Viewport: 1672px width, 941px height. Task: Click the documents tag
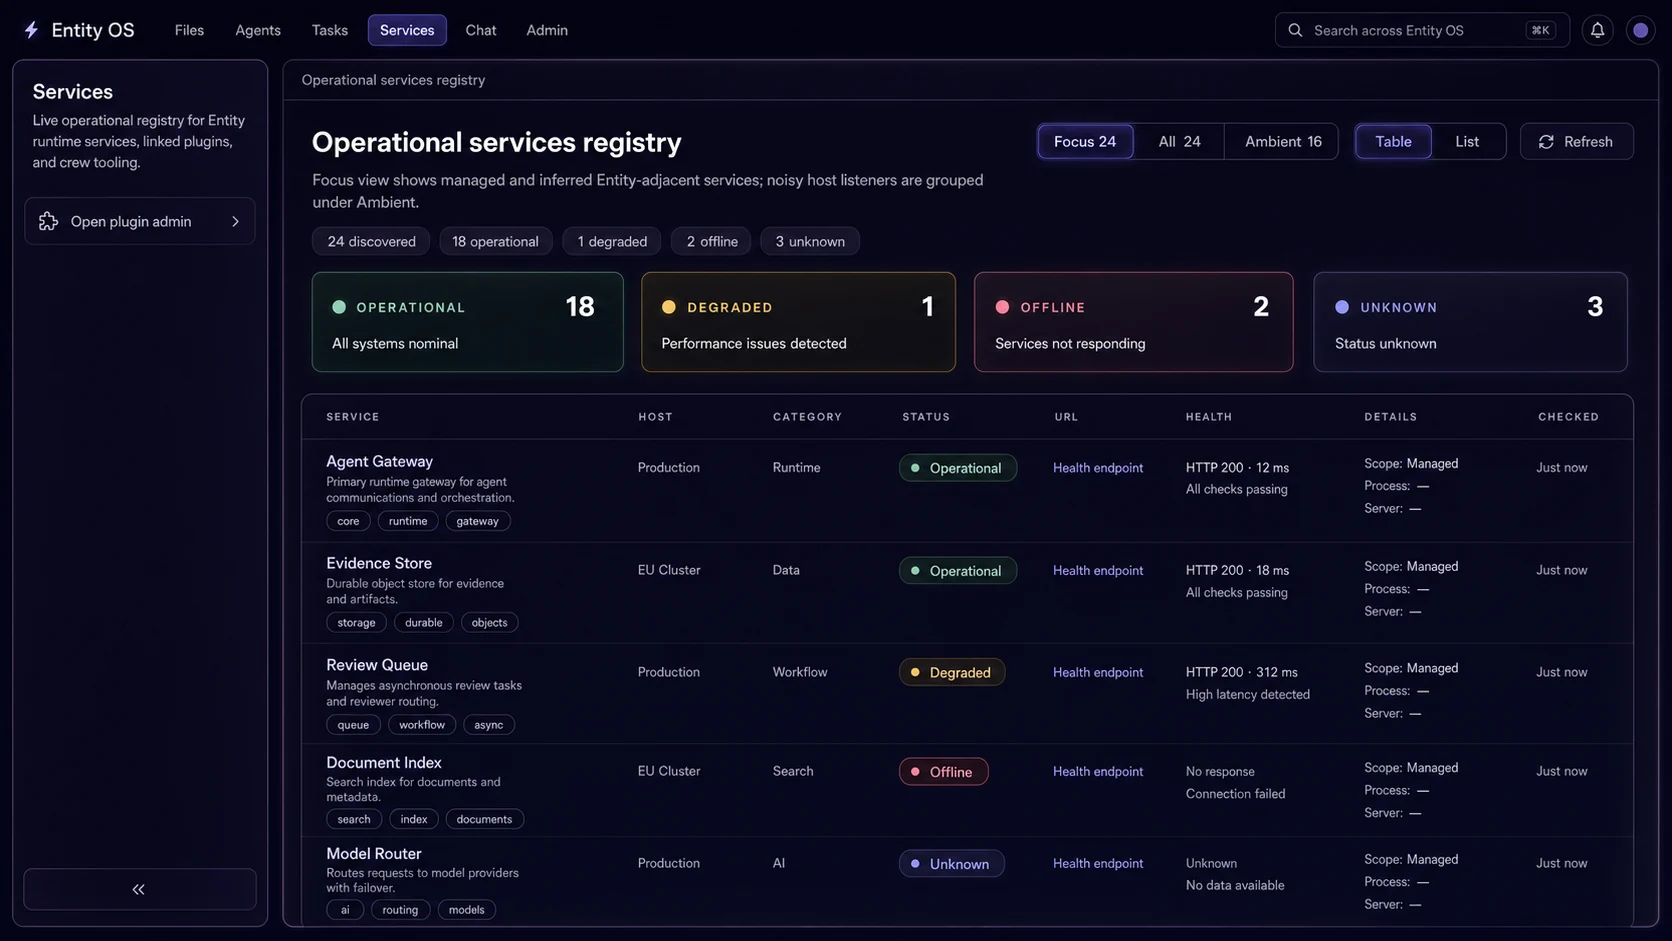(x=484, y=819)
